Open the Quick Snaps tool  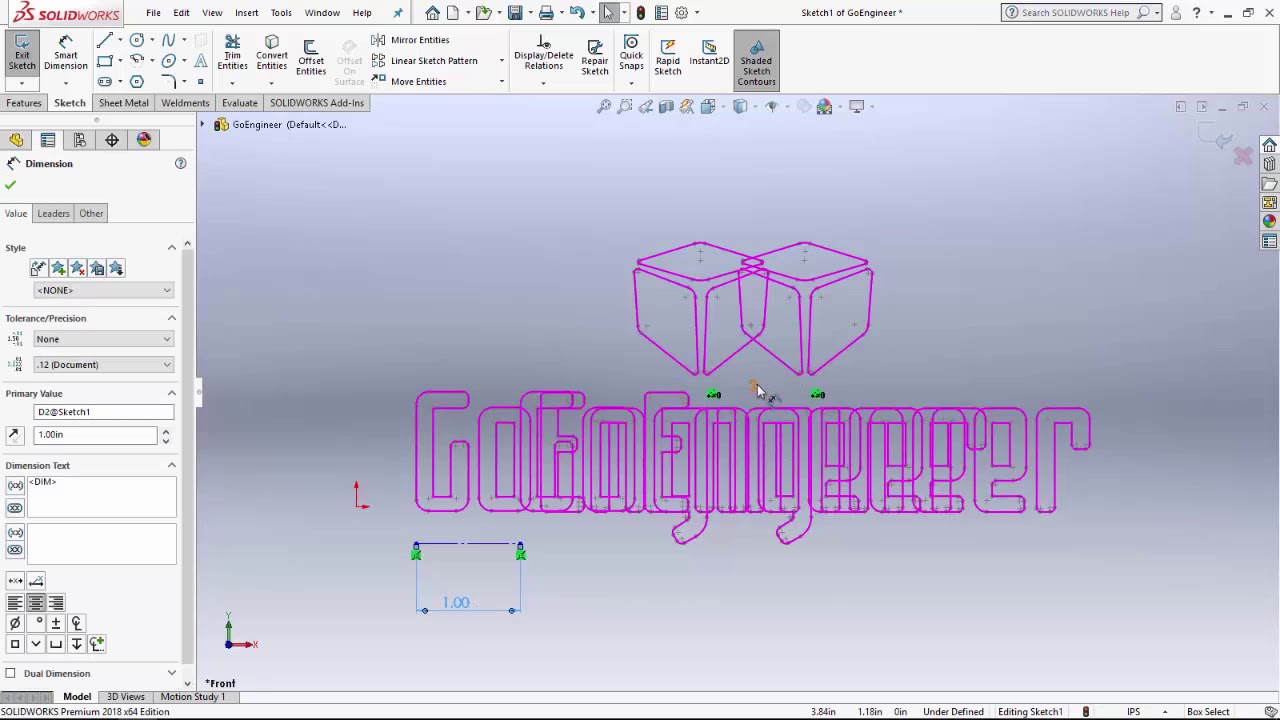point(631,54)
